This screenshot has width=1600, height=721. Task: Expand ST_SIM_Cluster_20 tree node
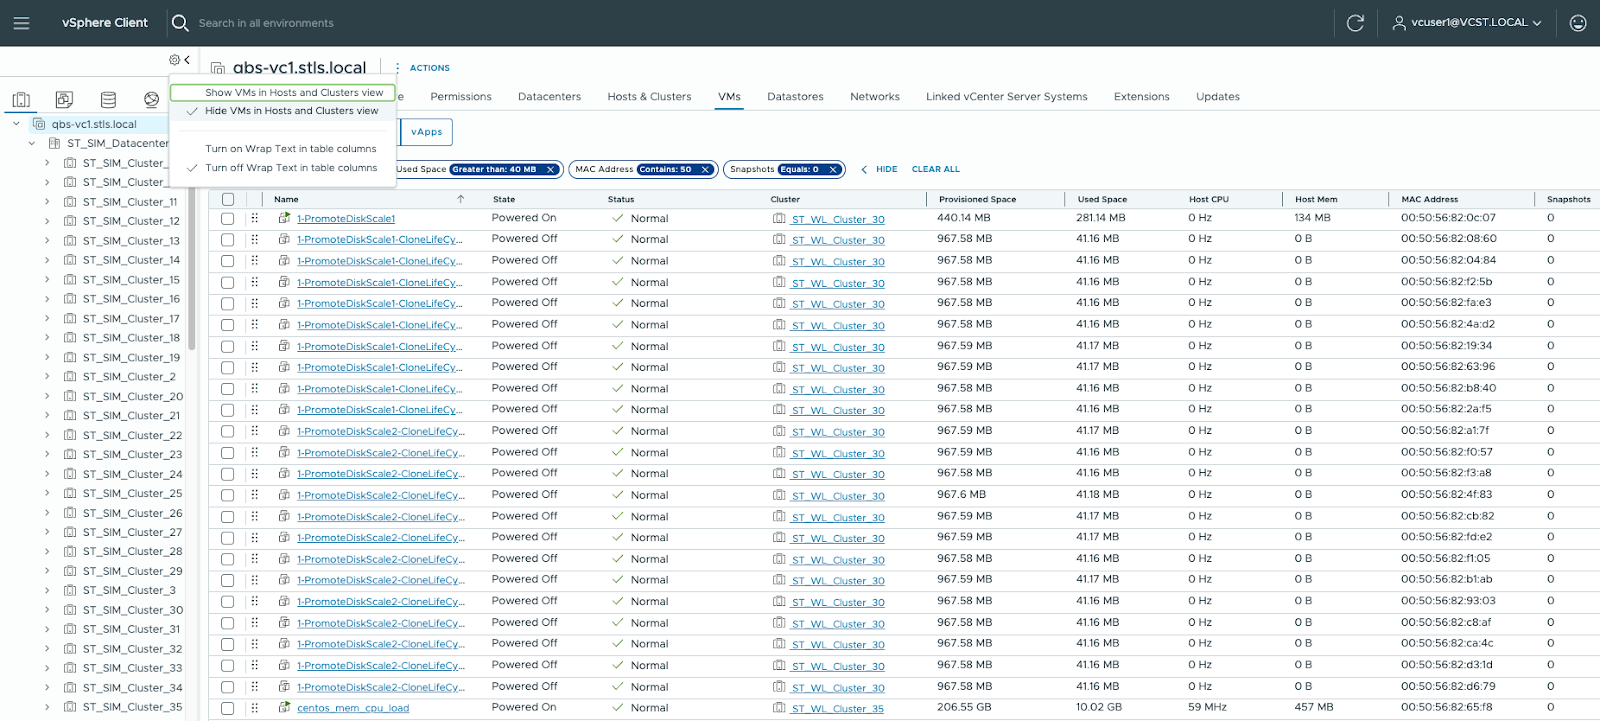tap(47, 396)
